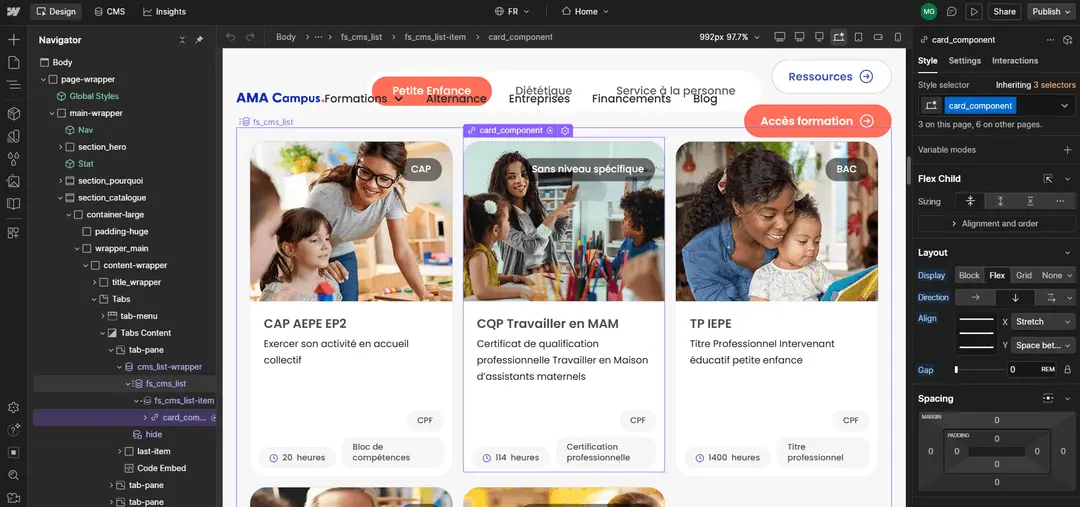This screenshot has width=1080, height=507.
Task: Open the Variables panel icon
Action: (x=13, y=136)
